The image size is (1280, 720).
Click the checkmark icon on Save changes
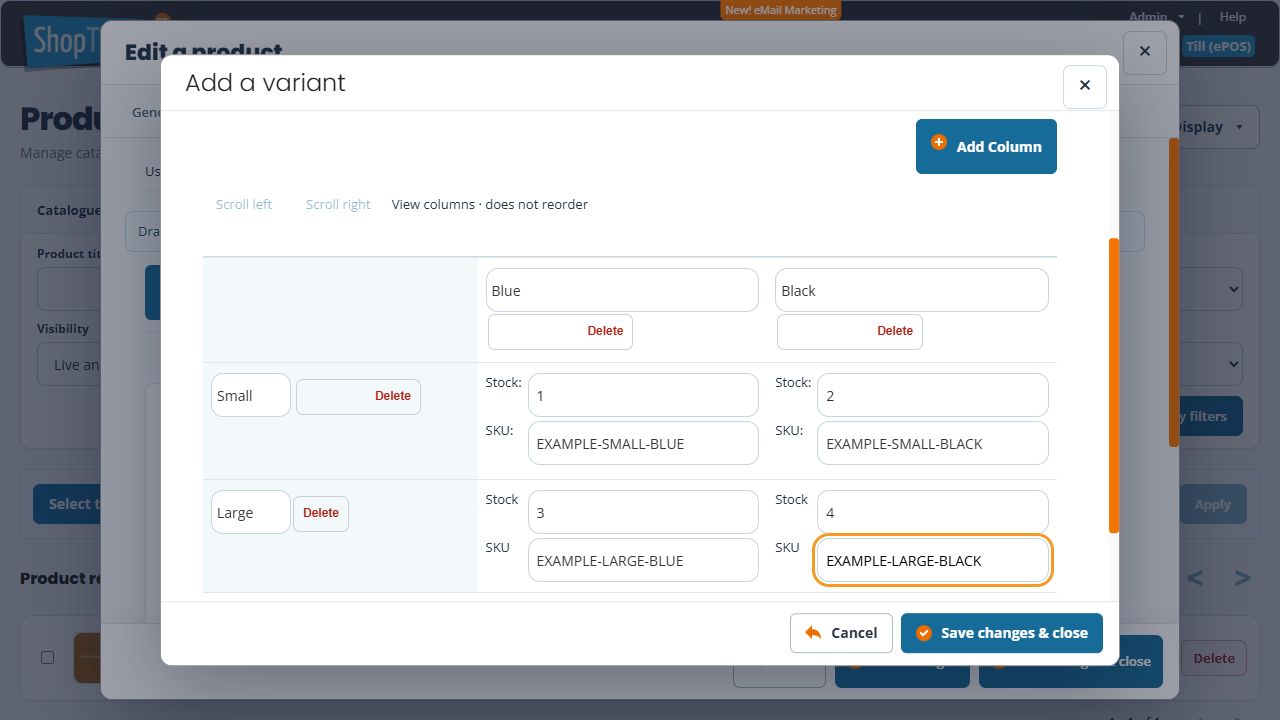(x=924, y=633)
